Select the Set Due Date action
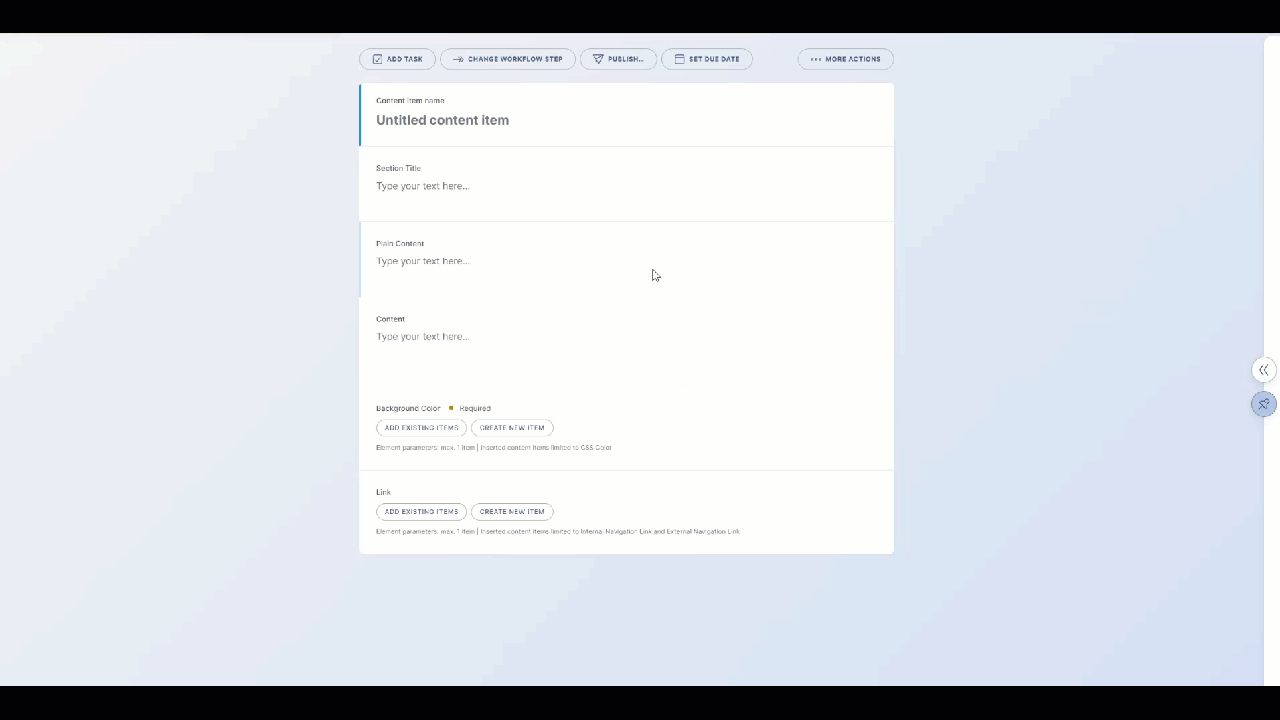Viewport: 1280px width, 720px height. pyautogui.click(x=707, y=59)
